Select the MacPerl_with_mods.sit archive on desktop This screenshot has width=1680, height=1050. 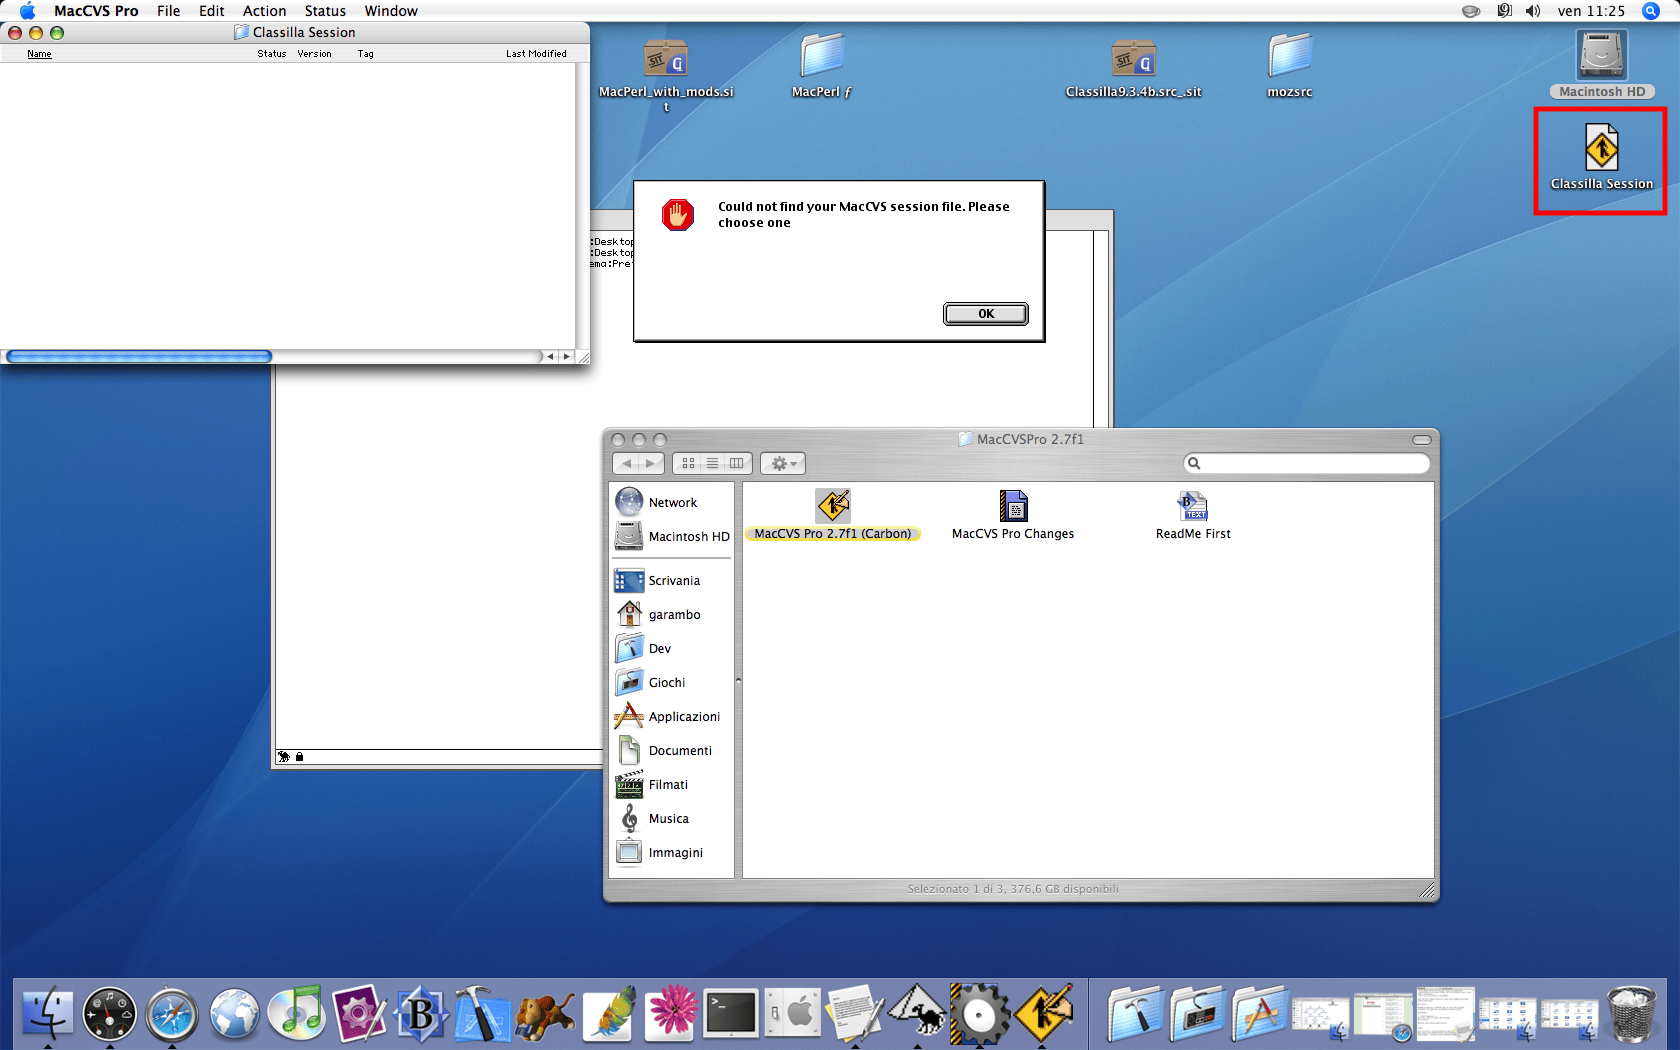[x=665, y=74]
